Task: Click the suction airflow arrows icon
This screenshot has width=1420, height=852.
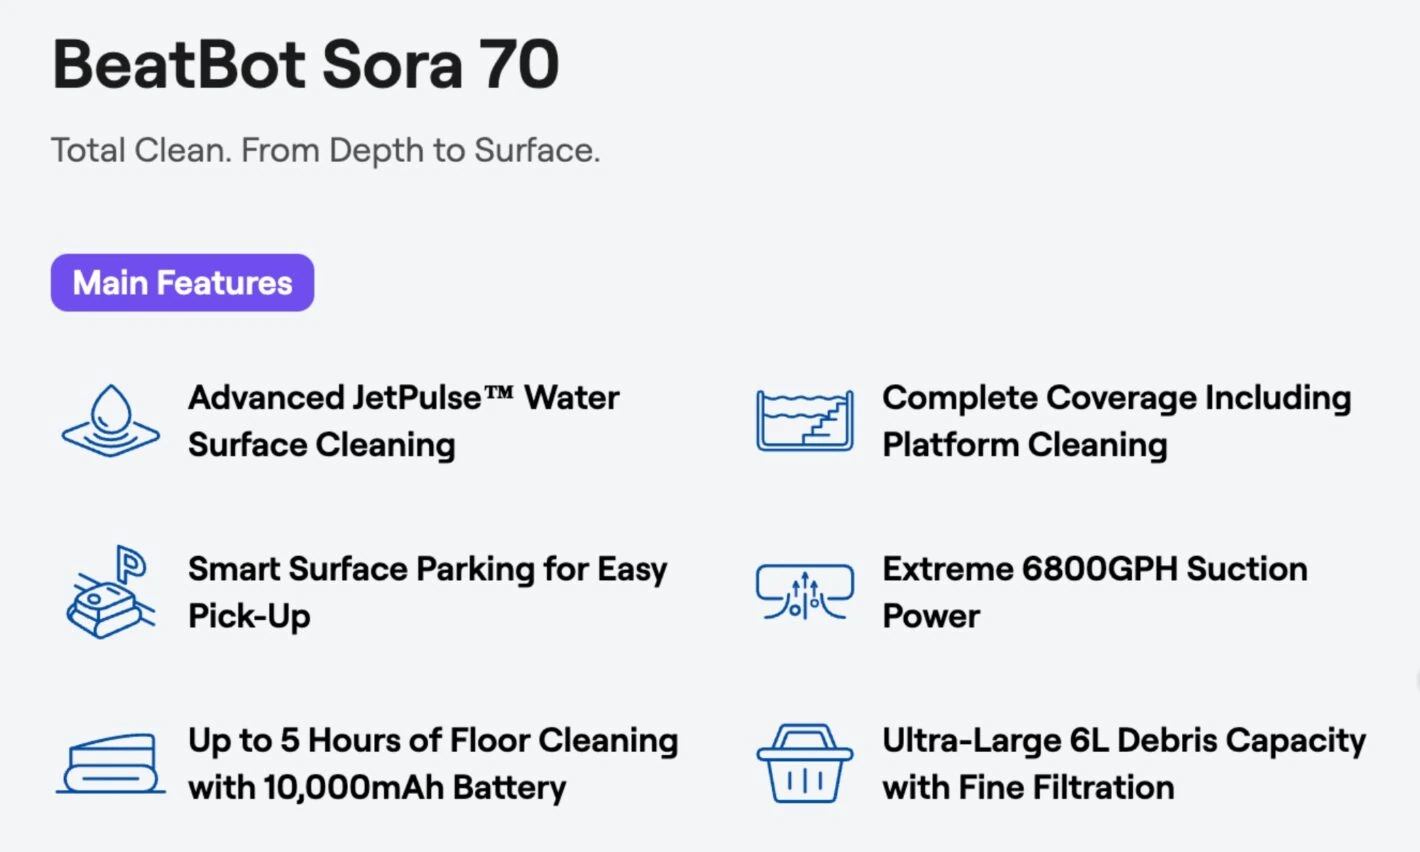Action: coord(805,592)
